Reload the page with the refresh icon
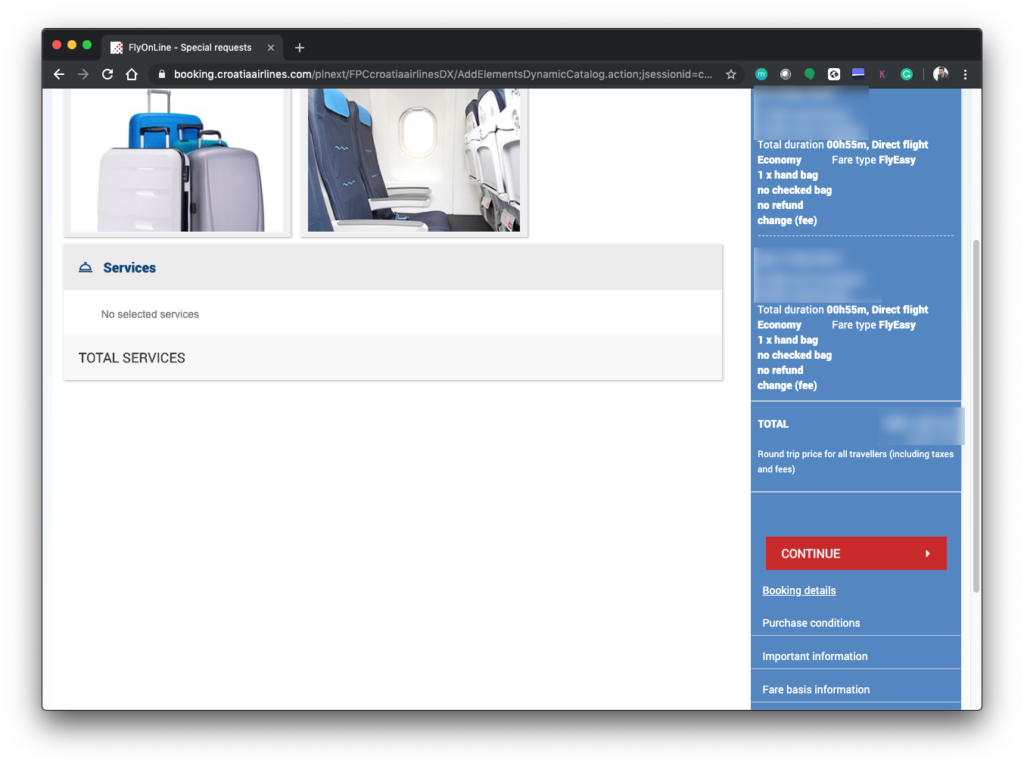The height and width of the screenshot is (766, 1024). [x=108, y=74]
